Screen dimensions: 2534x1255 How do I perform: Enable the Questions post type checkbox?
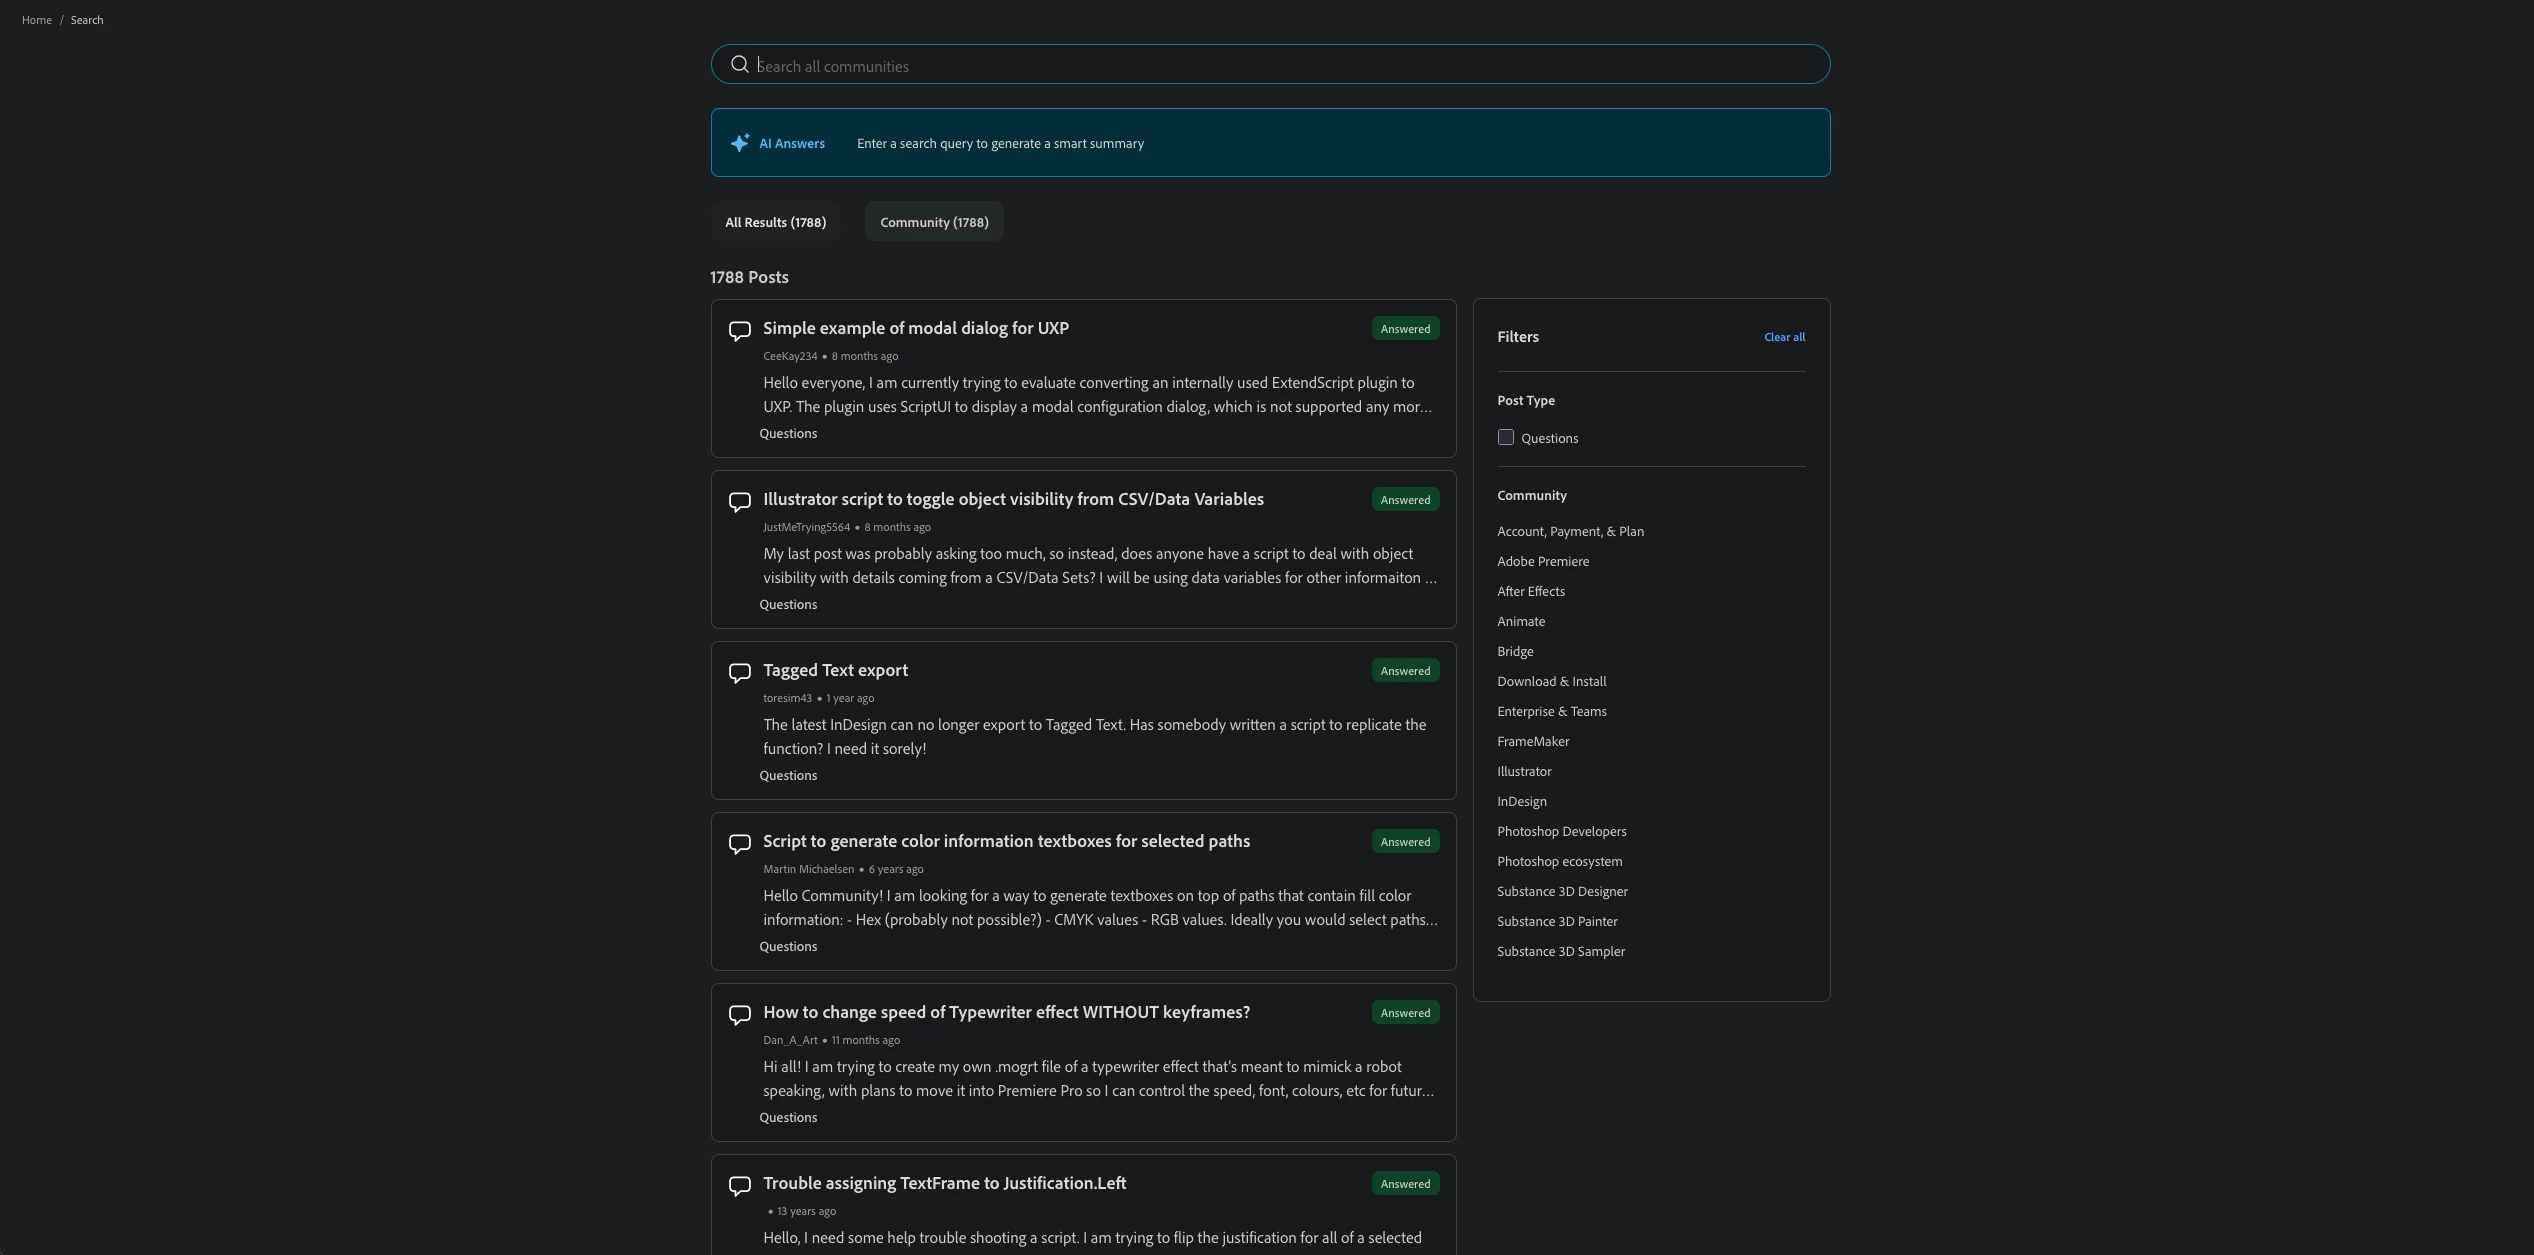click(x=1505, y=438)
